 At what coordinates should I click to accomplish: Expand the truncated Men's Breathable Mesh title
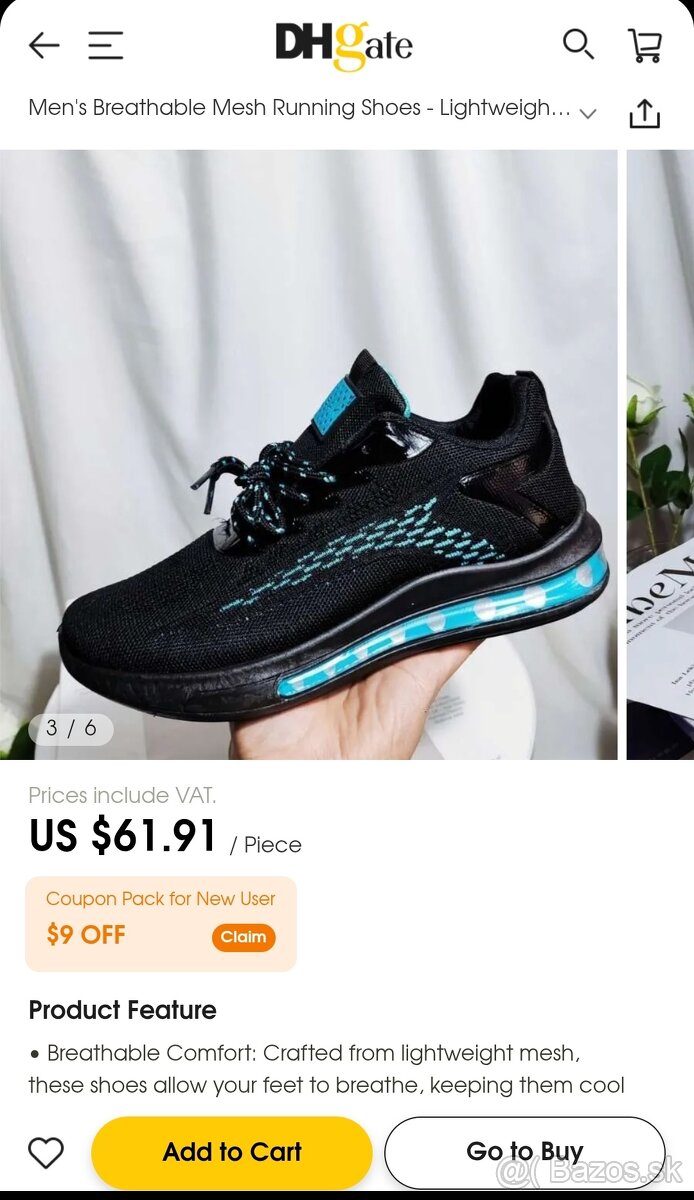click(x=299, y=108)
